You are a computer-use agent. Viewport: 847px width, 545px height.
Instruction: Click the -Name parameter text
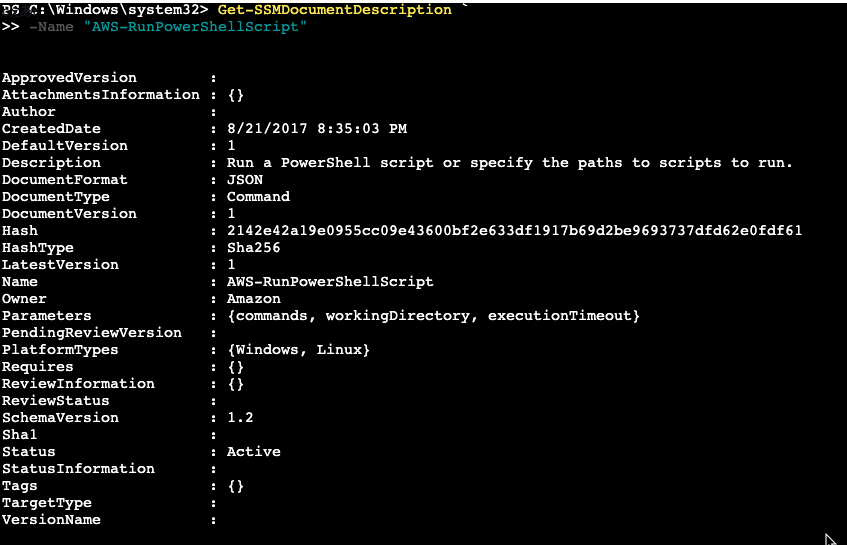(51, 27)
